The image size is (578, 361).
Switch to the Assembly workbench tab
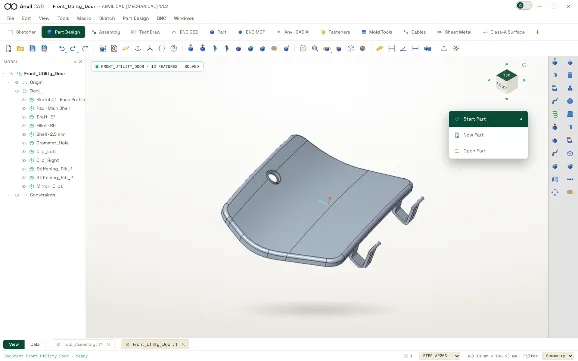(x=106, y=32)
